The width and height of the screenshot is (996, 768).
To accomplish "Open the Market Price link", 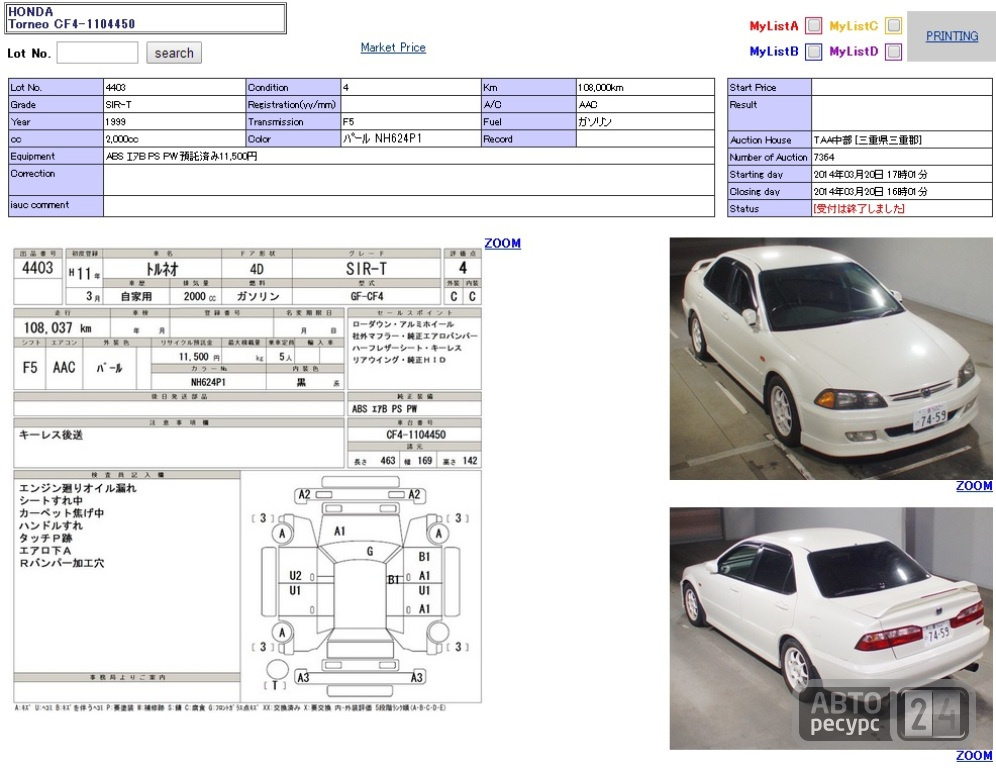I will tap(393, 47).
